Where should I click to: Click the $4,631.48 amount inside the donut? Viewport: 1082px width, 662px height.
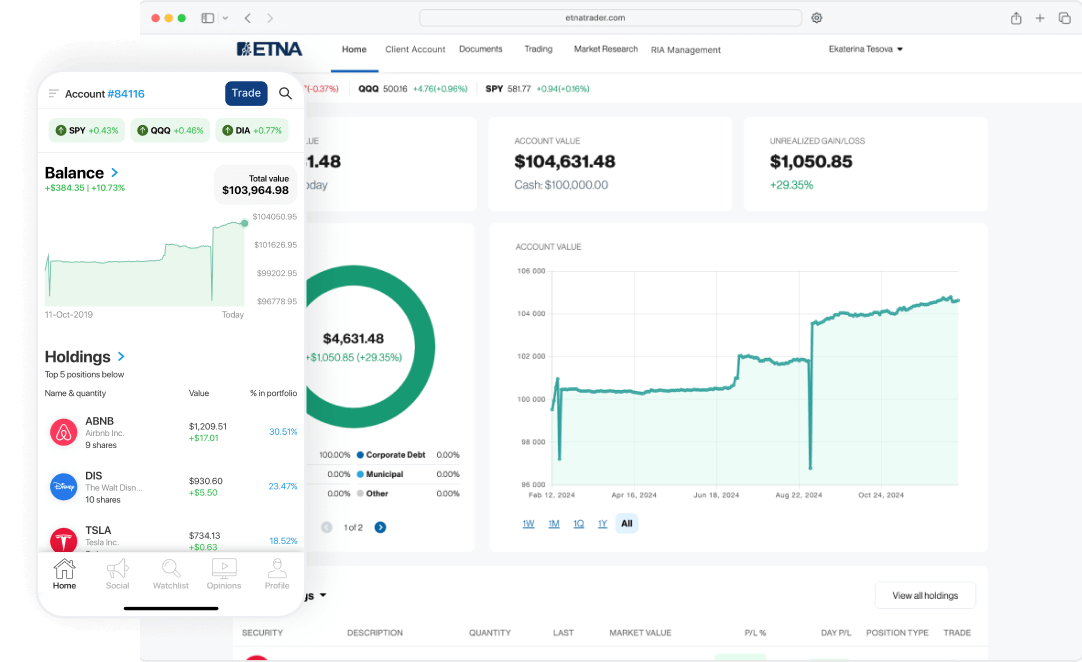[x=353, y=339]
